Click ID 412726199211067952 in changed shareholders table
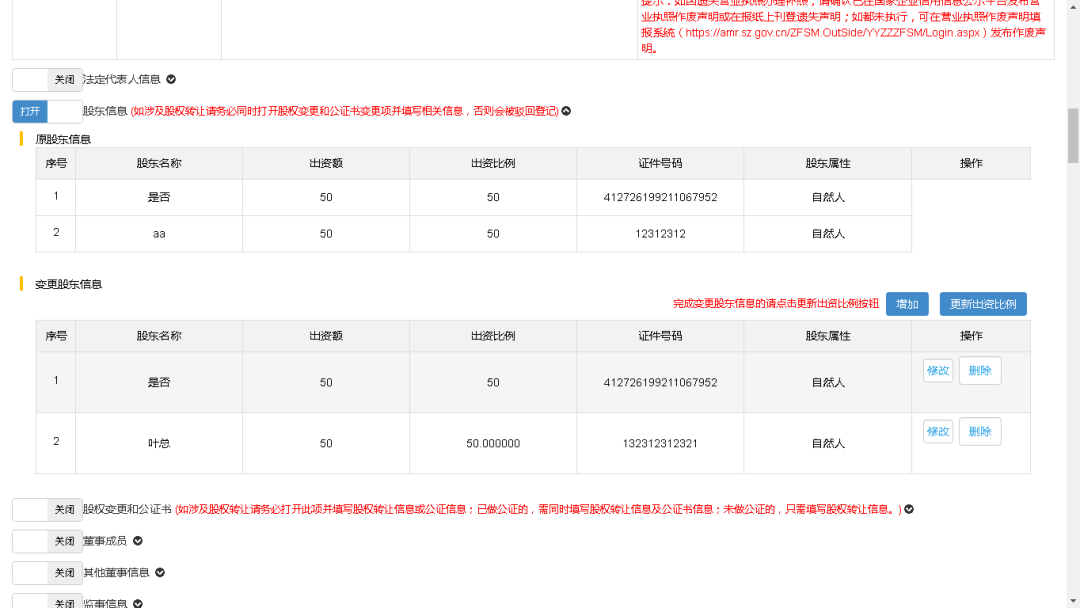The height and width of the screenshot is (608, 1080). (660, 383)
